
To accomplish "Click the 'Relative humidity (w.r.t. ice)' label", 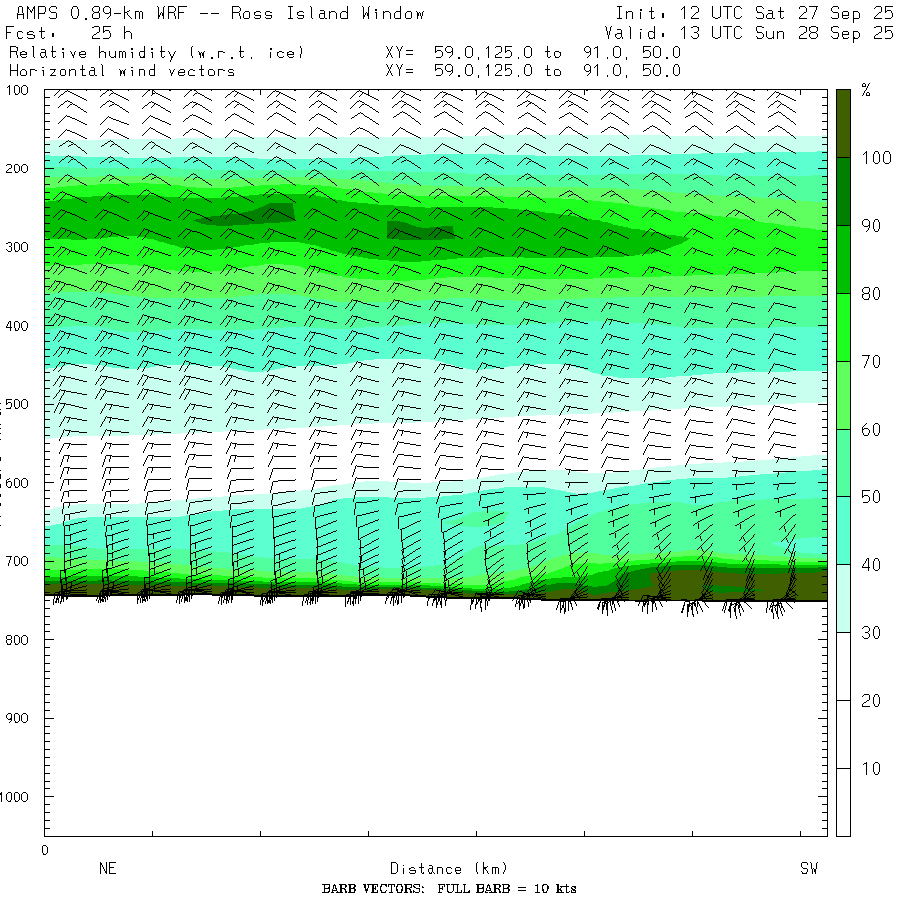I will tap(156, 53).
